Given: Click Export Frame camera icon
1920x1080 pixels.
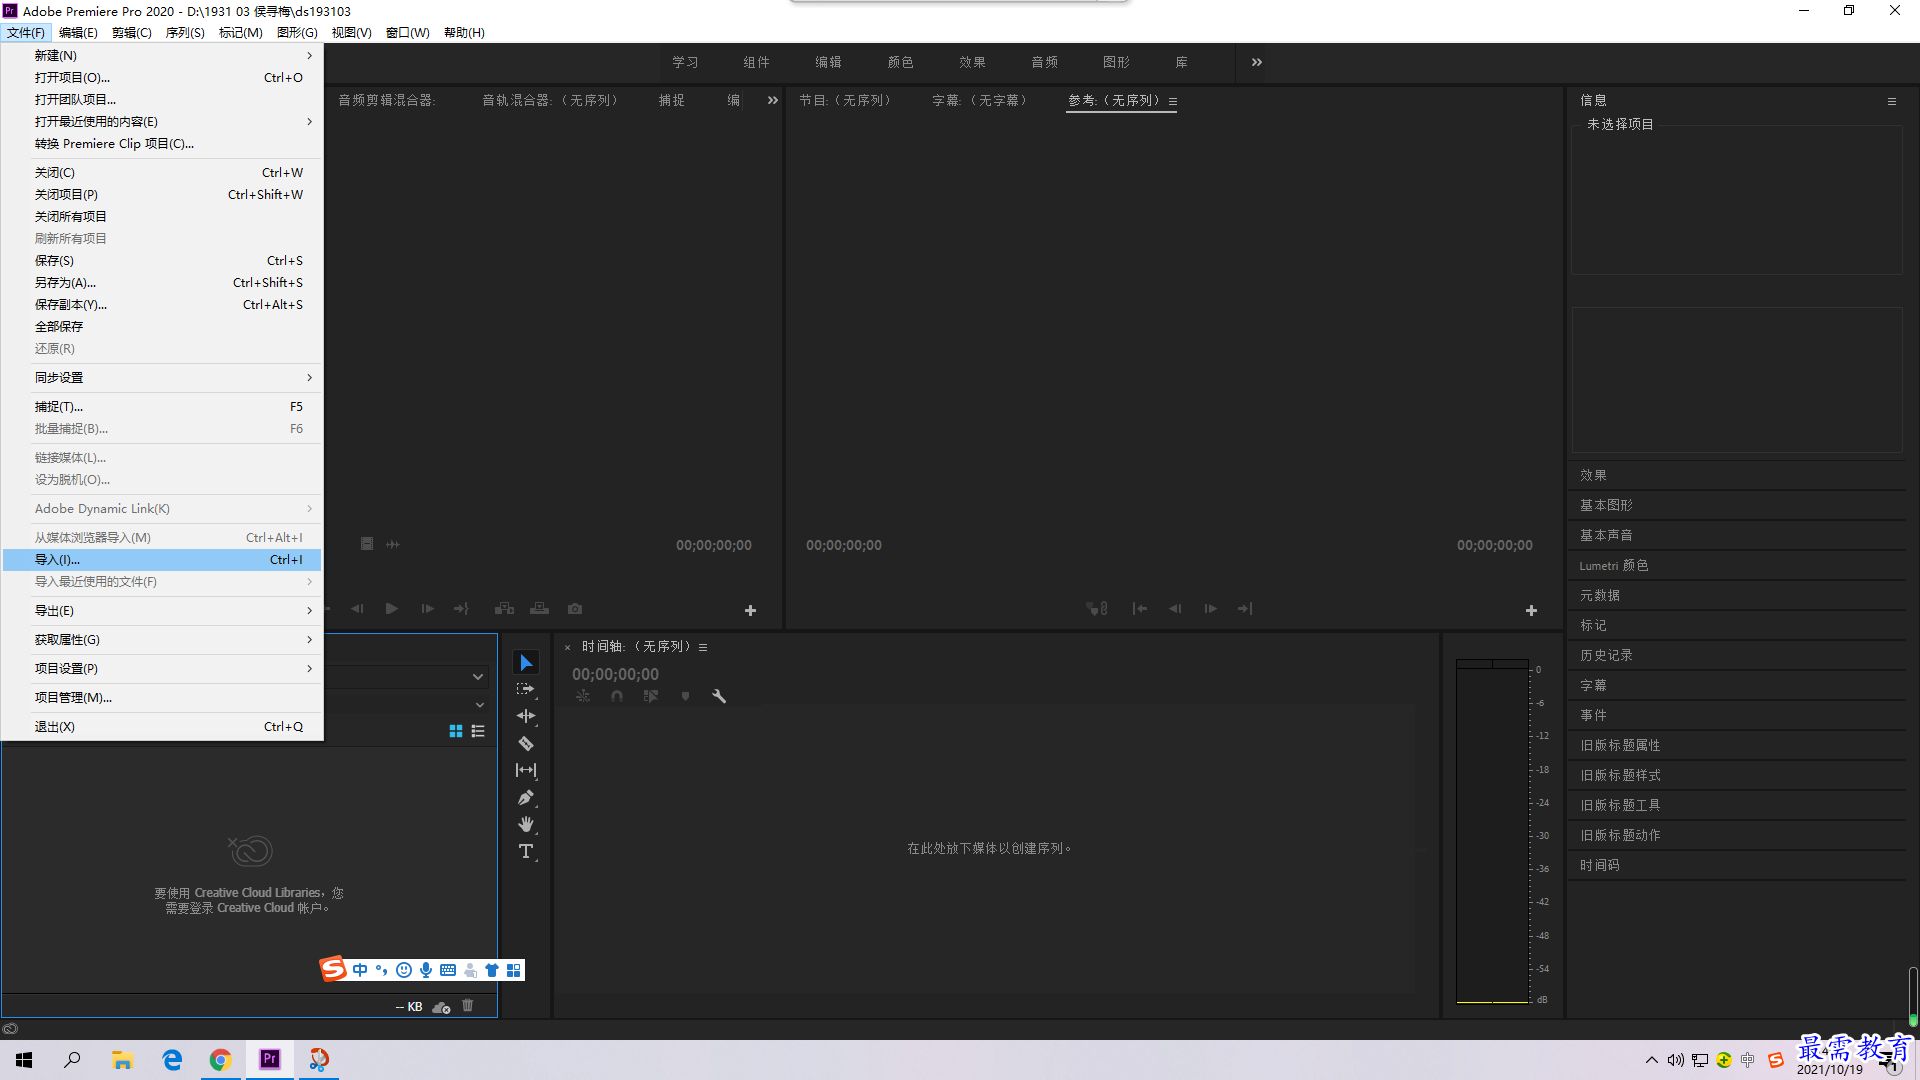Looking at the screenshot, I should (x=575, y=608).
